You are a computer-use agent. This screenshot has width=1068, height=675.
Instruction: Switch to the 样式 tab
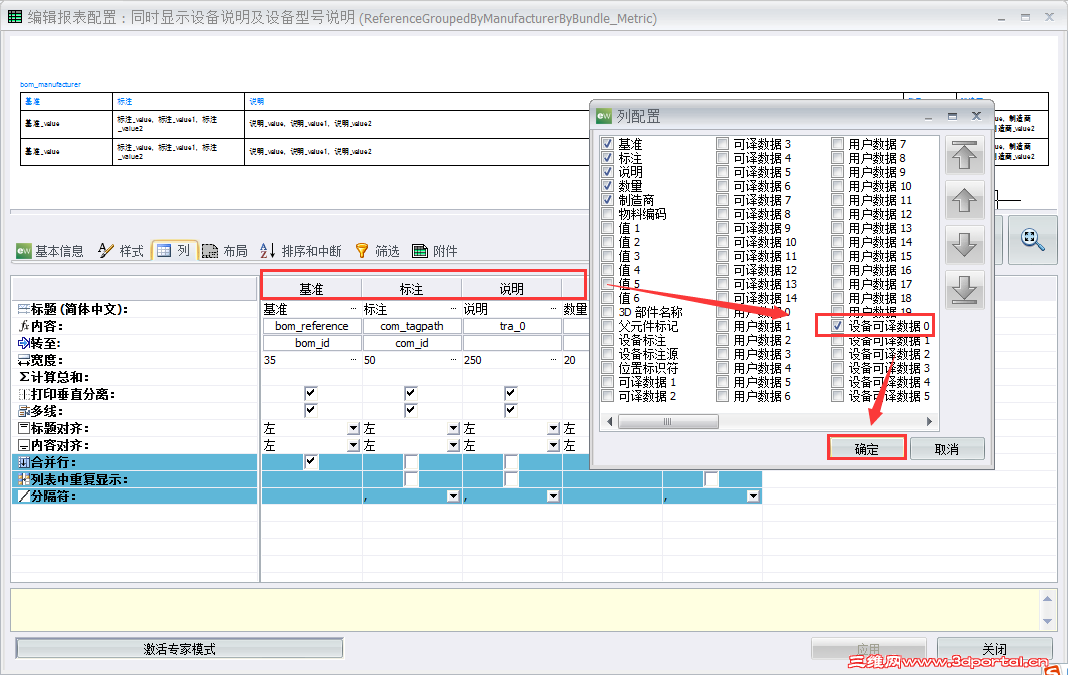[132, 250]
